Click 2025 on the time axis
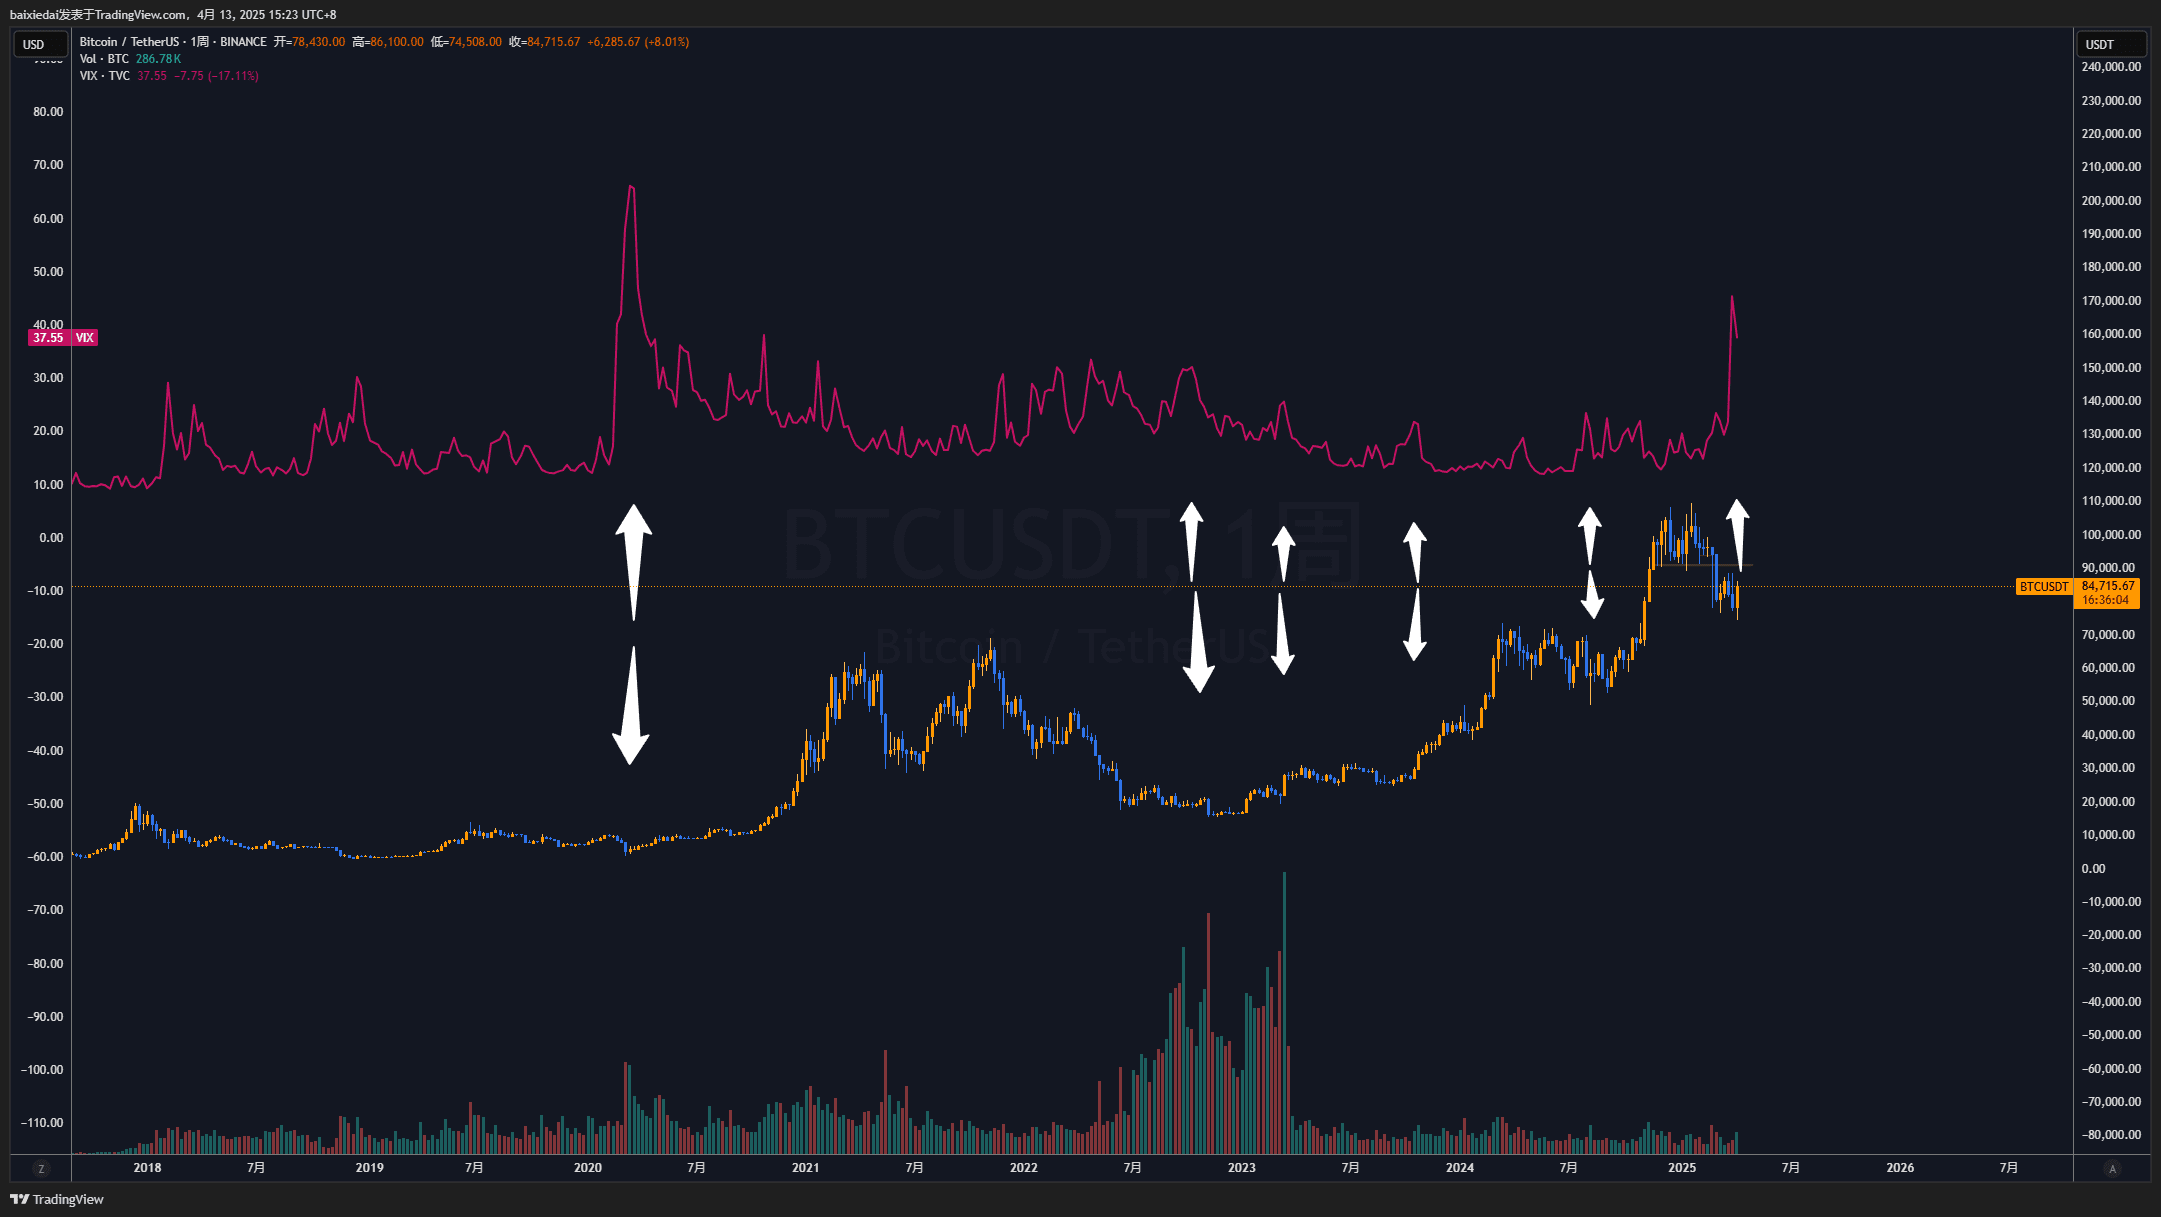 1682,1168
